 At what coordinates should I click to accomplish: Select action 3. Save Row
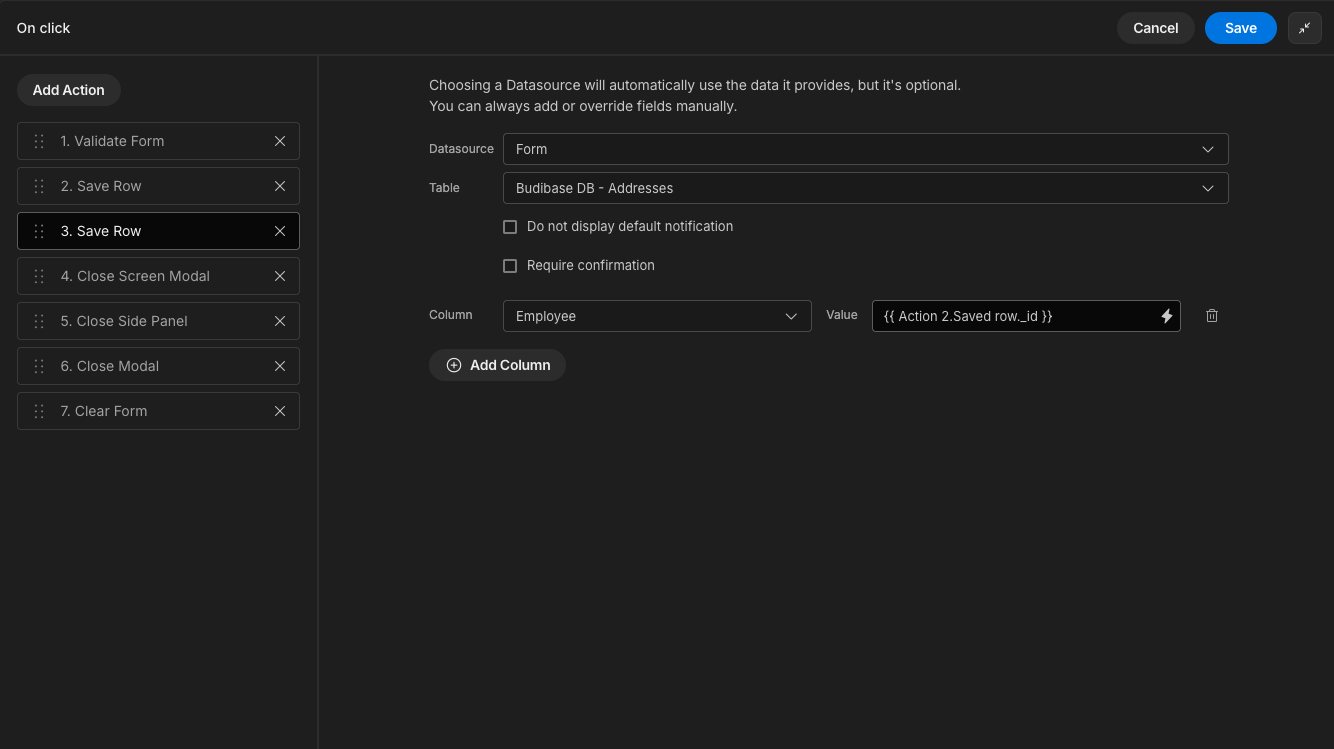point(158,231)
